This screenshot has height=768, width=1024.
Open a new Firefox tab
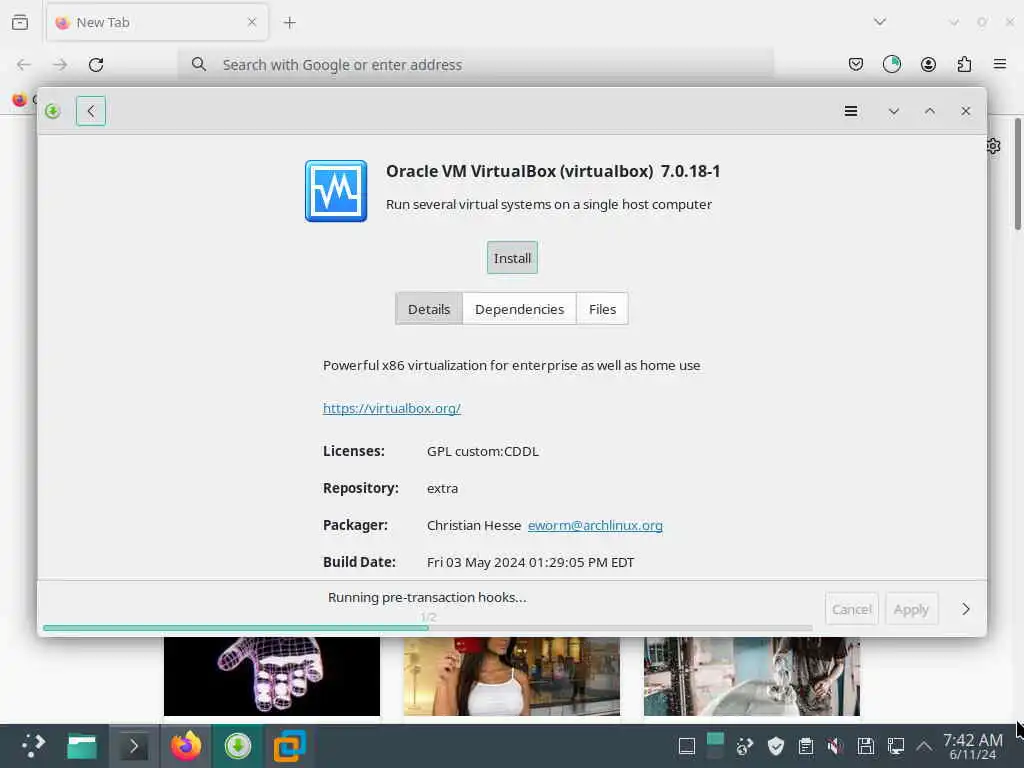[x=289, y=23]
